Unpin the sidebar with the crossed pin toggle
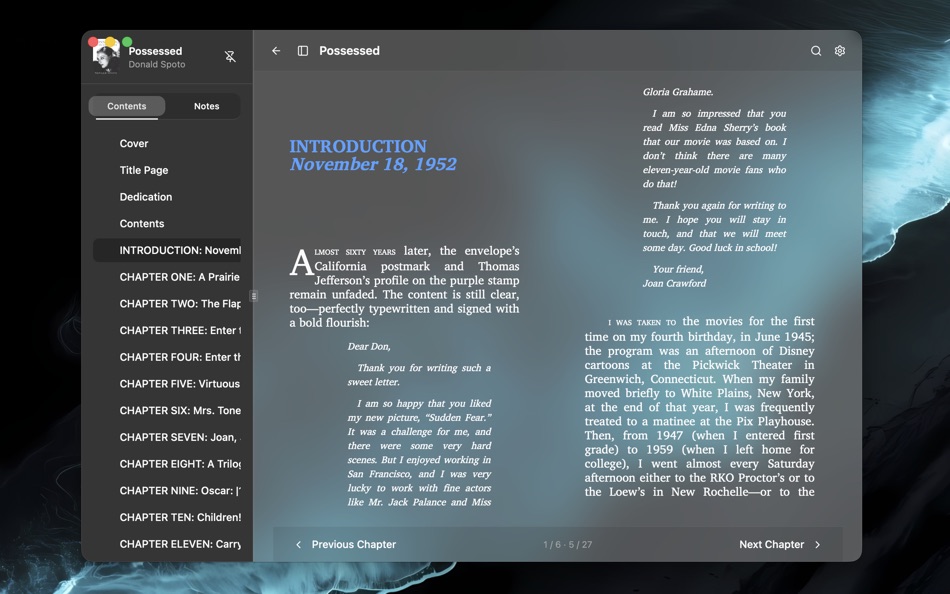Image resolution: width=950 pixels, height=594 pixels. click(x=230, y=56)
